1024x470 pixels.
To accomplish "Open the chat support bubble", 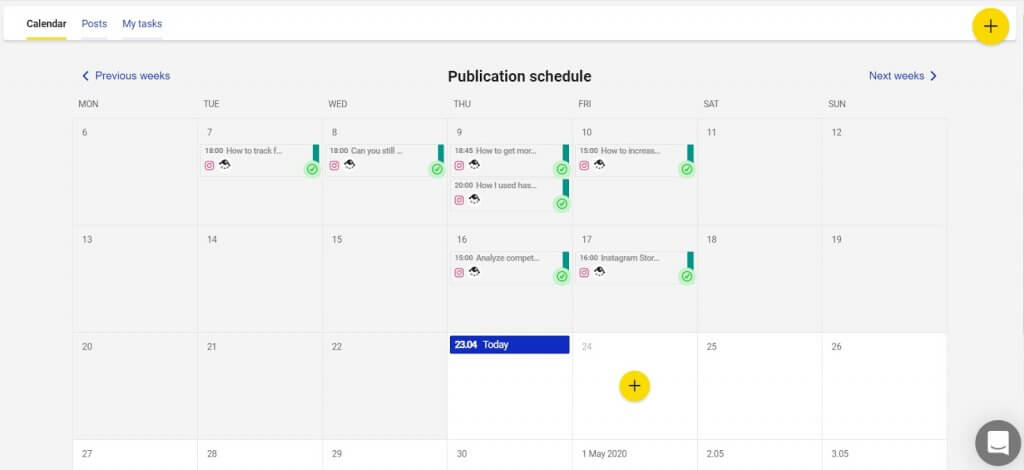I will pyautogui.click(x=999, y=443).
